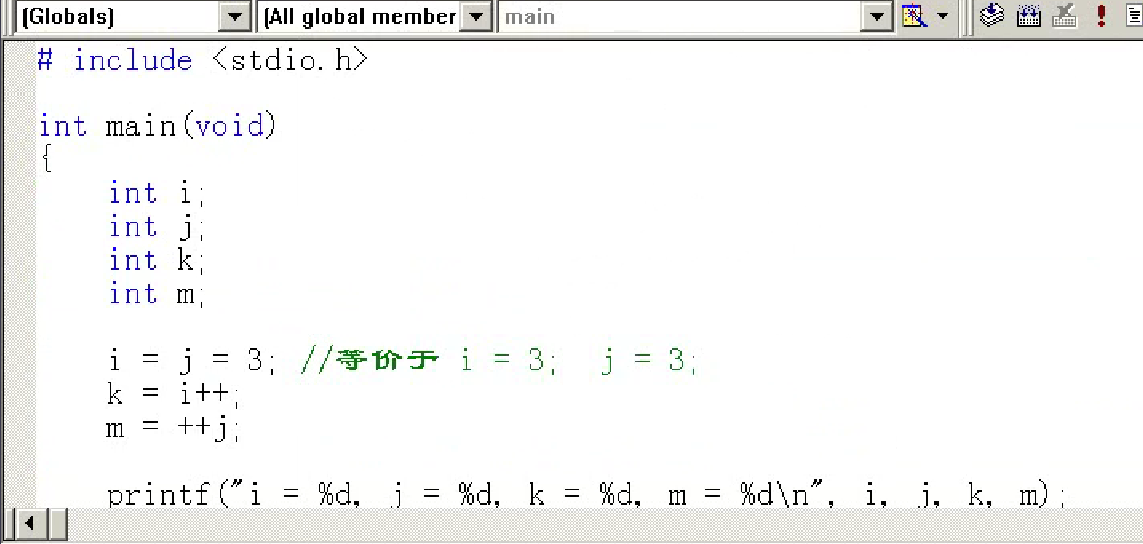
Task: Open the WizardBar actions dropdown arrow
Action: click(943, 16)
